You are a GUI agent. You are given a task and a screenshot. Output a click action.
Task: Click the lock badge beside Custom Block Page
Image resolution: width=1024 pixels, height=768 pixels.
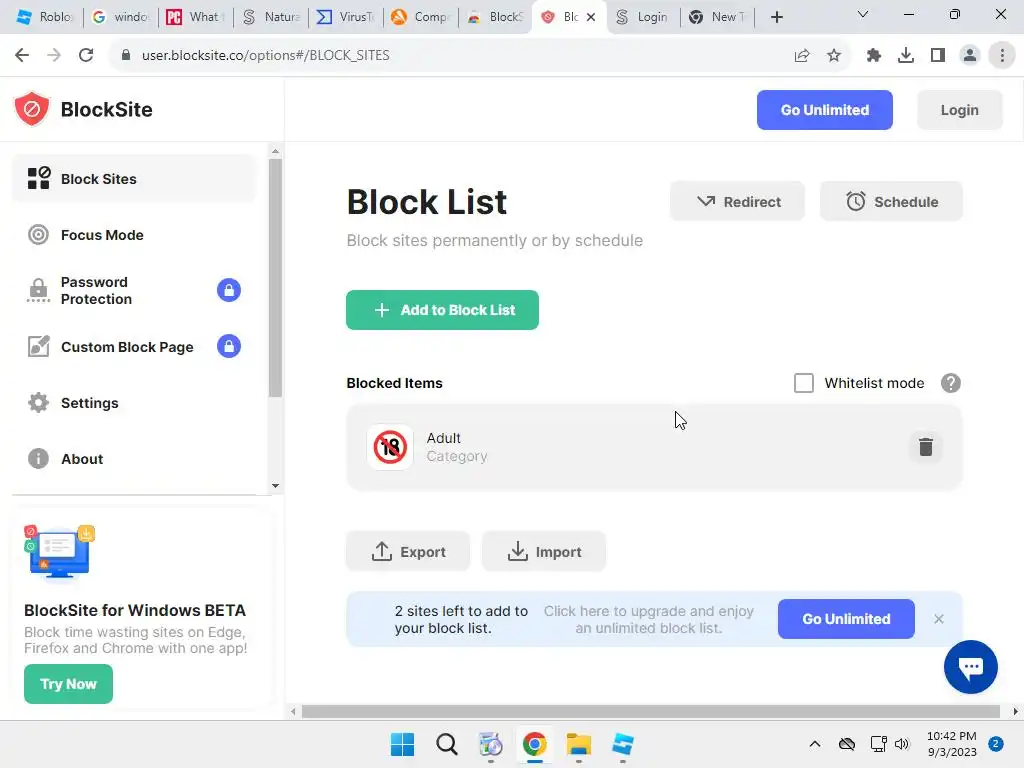coord(229,346)
